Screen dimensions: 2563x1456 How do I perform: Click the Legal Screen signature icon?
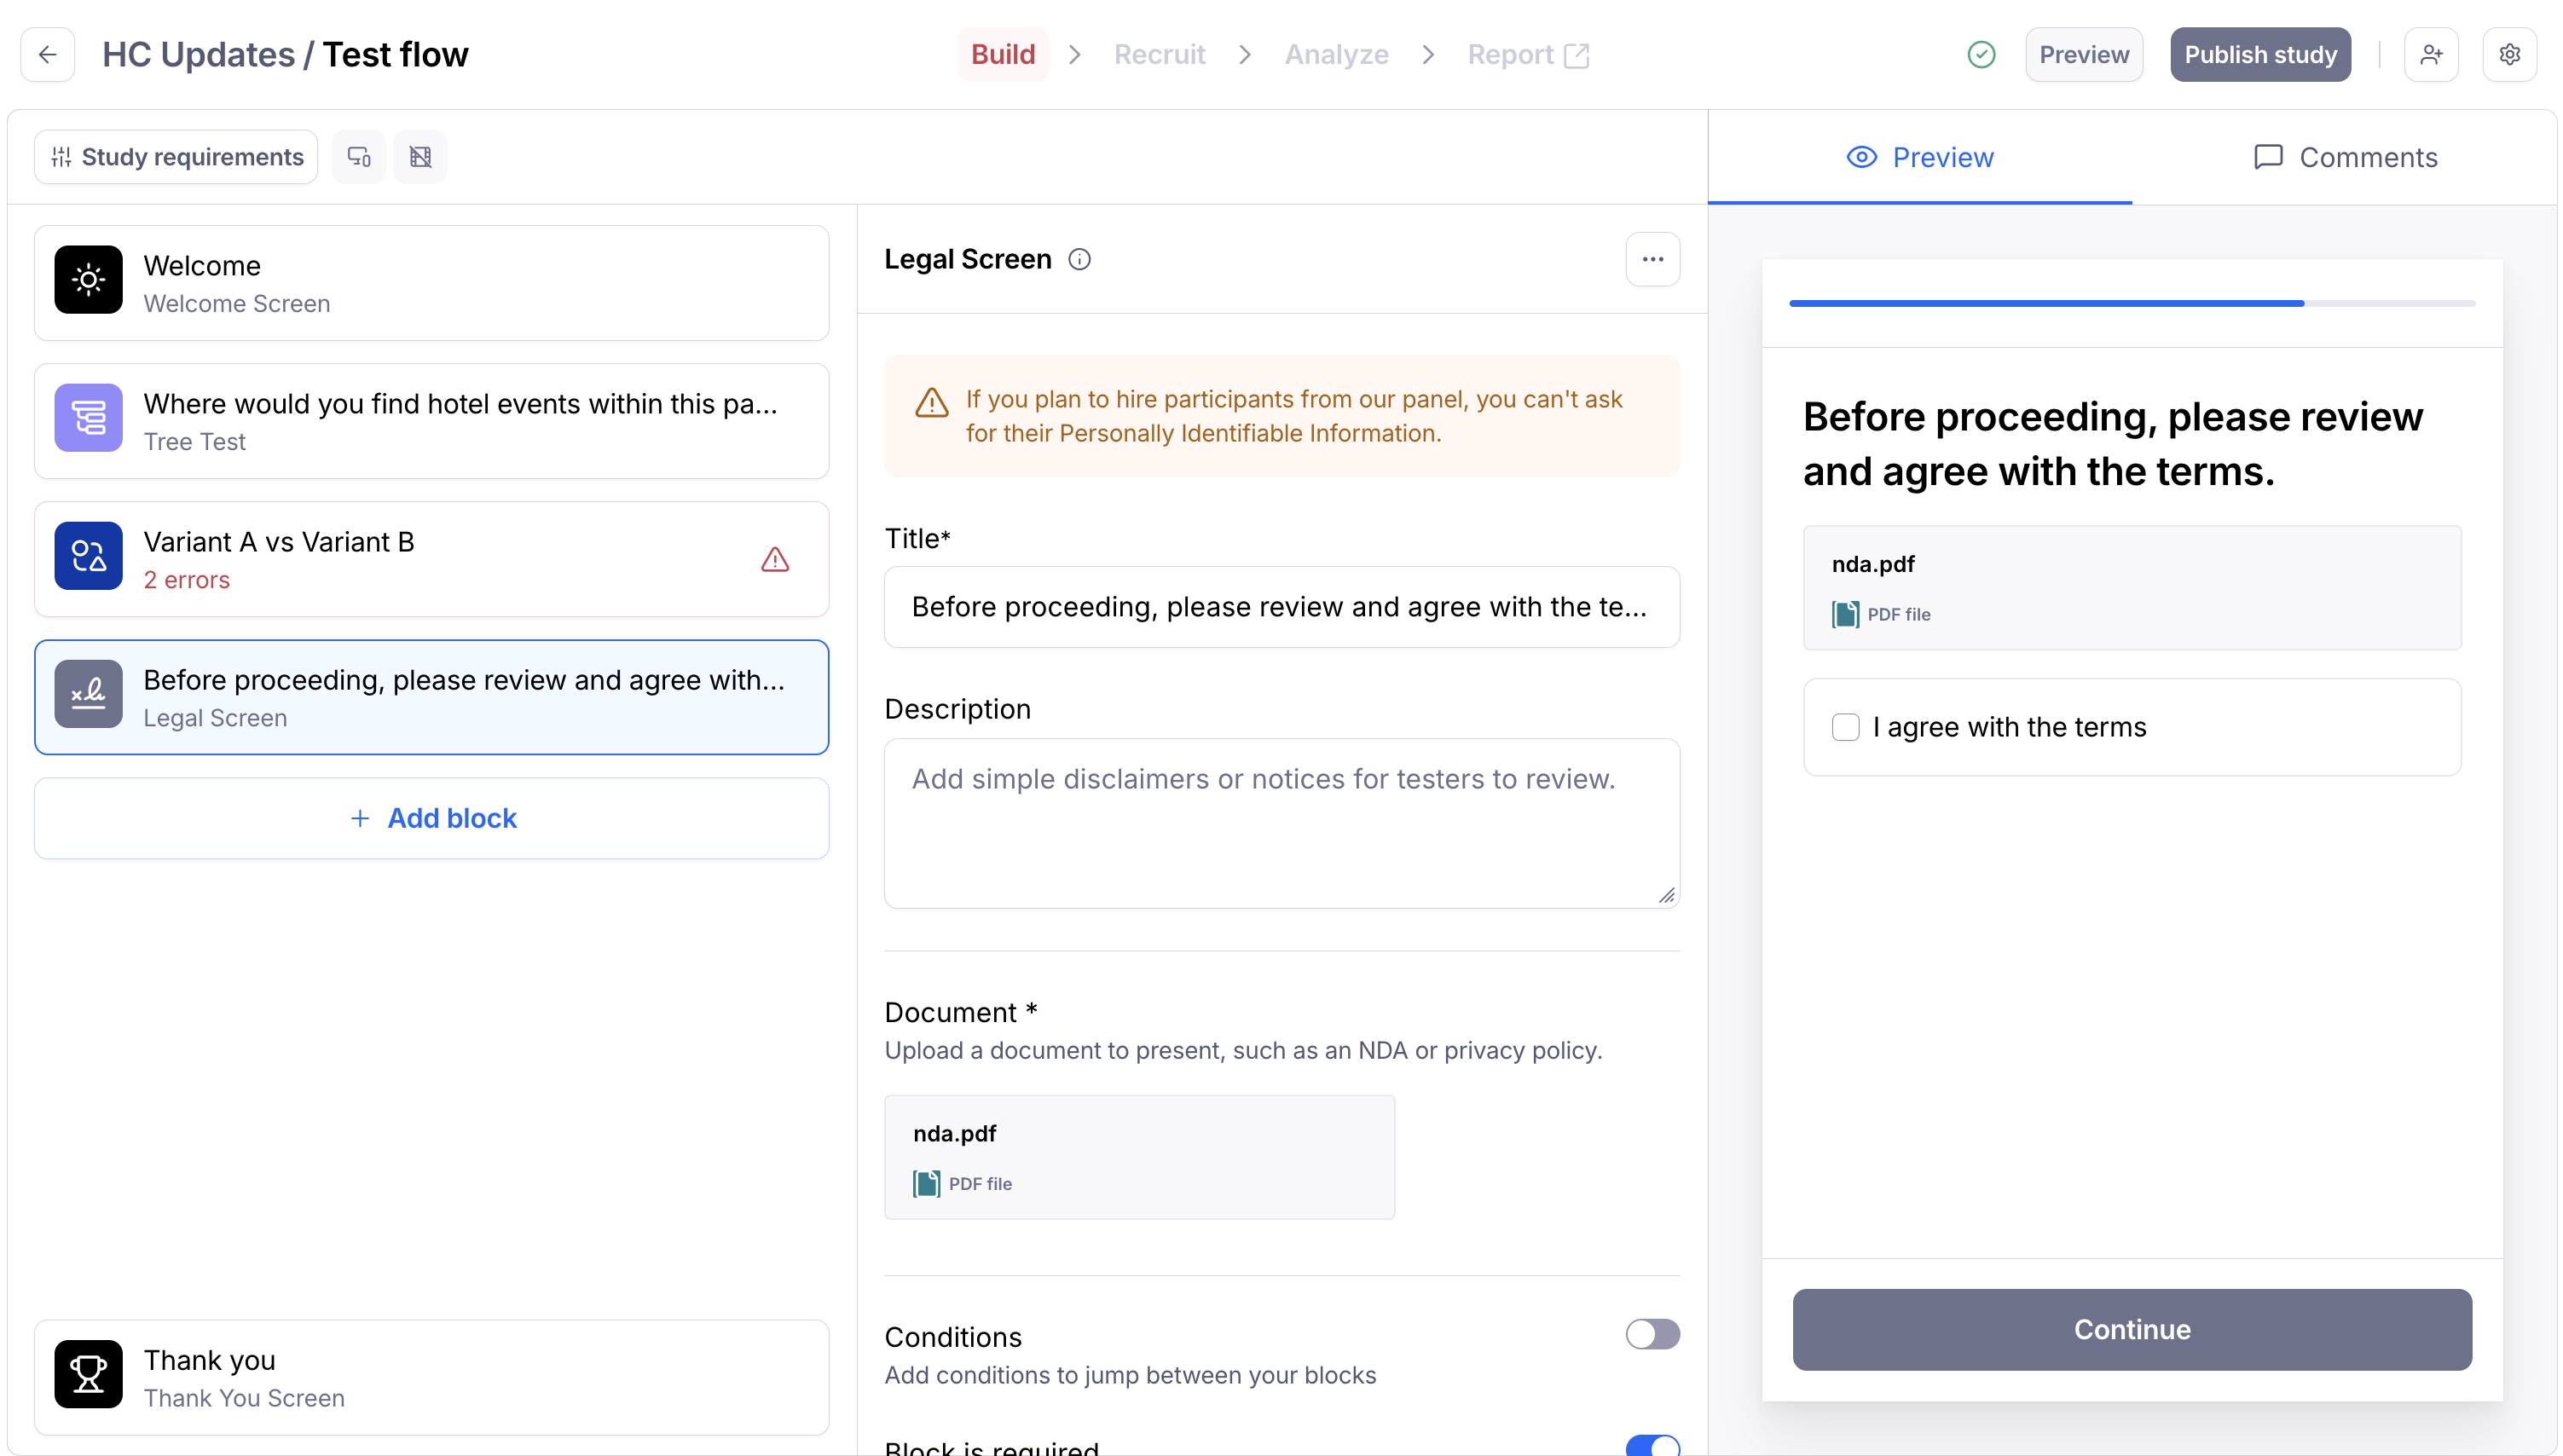[88, 694]
